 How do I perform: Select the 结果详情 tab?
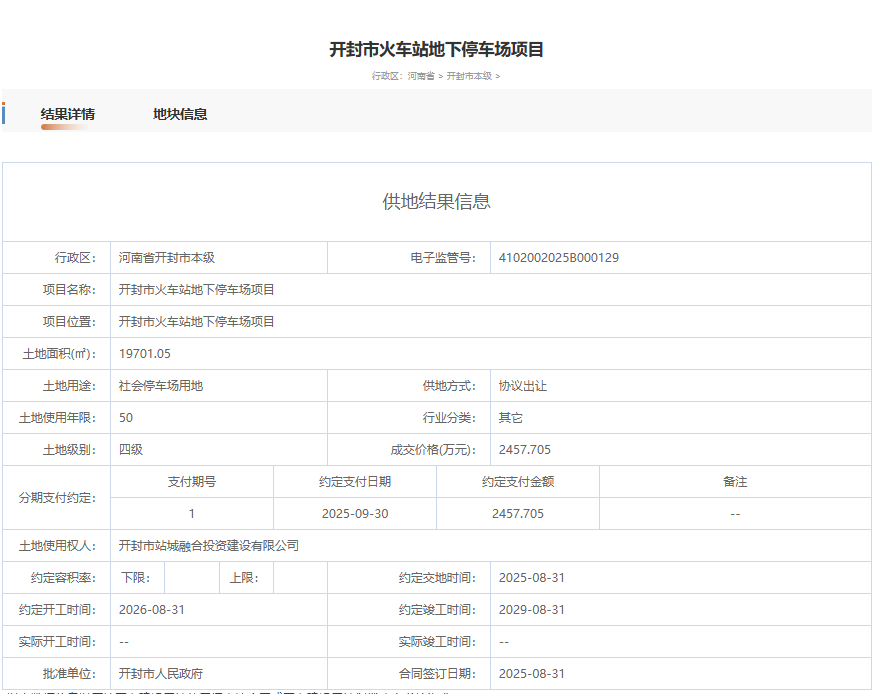[x=68, y=114]
